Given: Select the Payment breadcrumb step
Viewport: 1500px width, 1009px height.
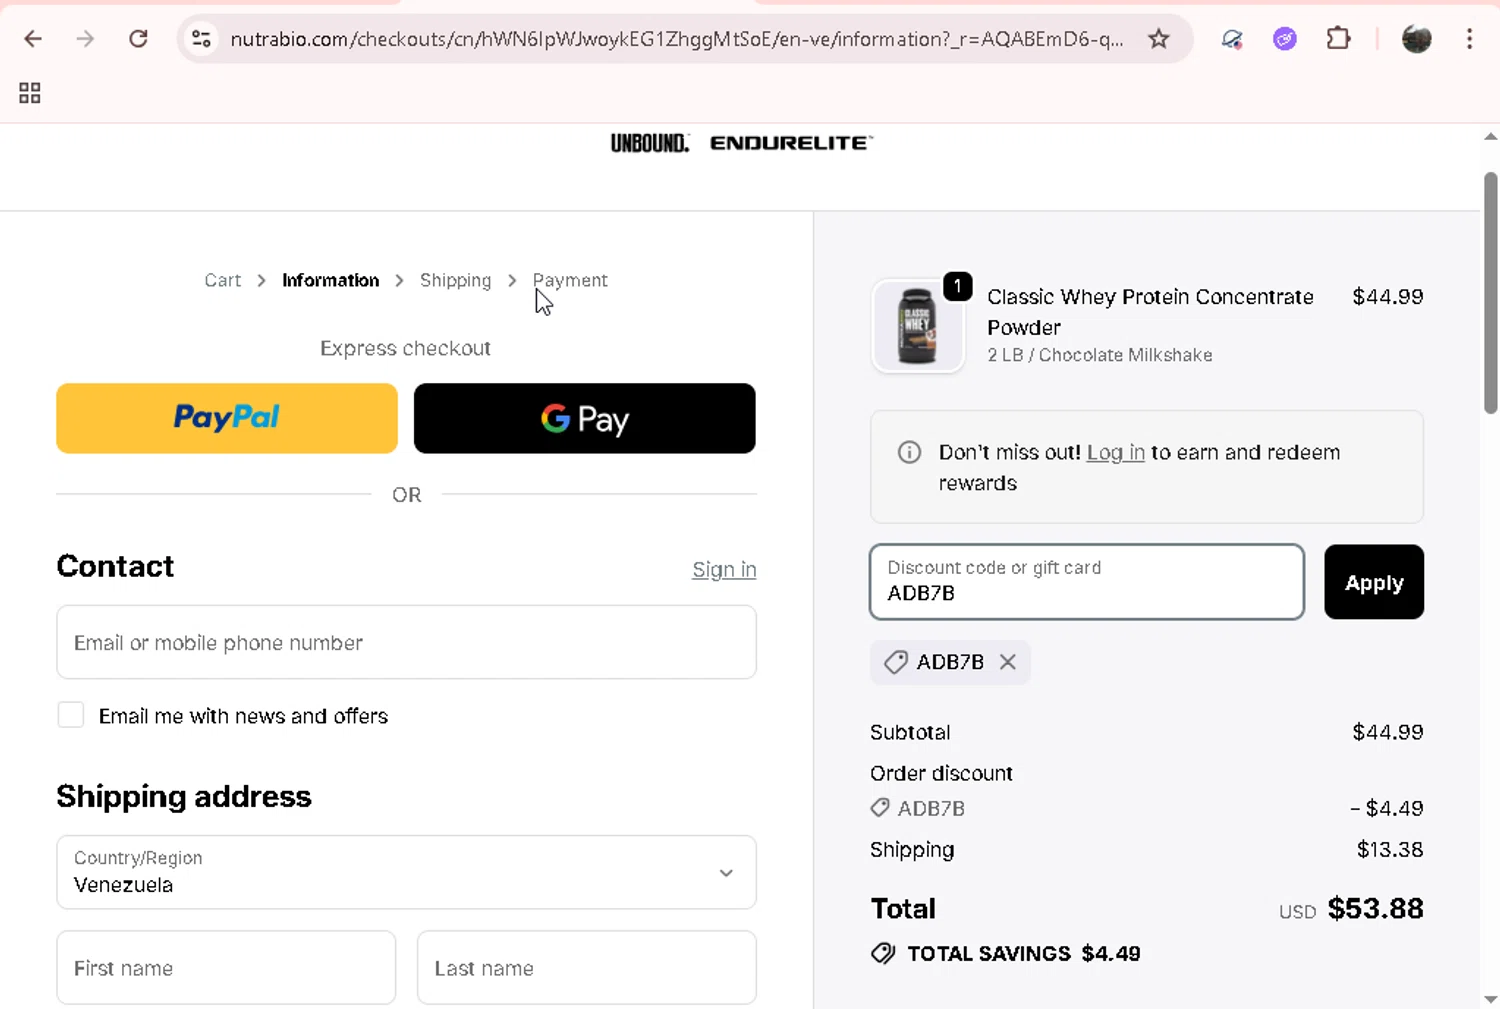Looking at the screenshot, I should (570, 280).
